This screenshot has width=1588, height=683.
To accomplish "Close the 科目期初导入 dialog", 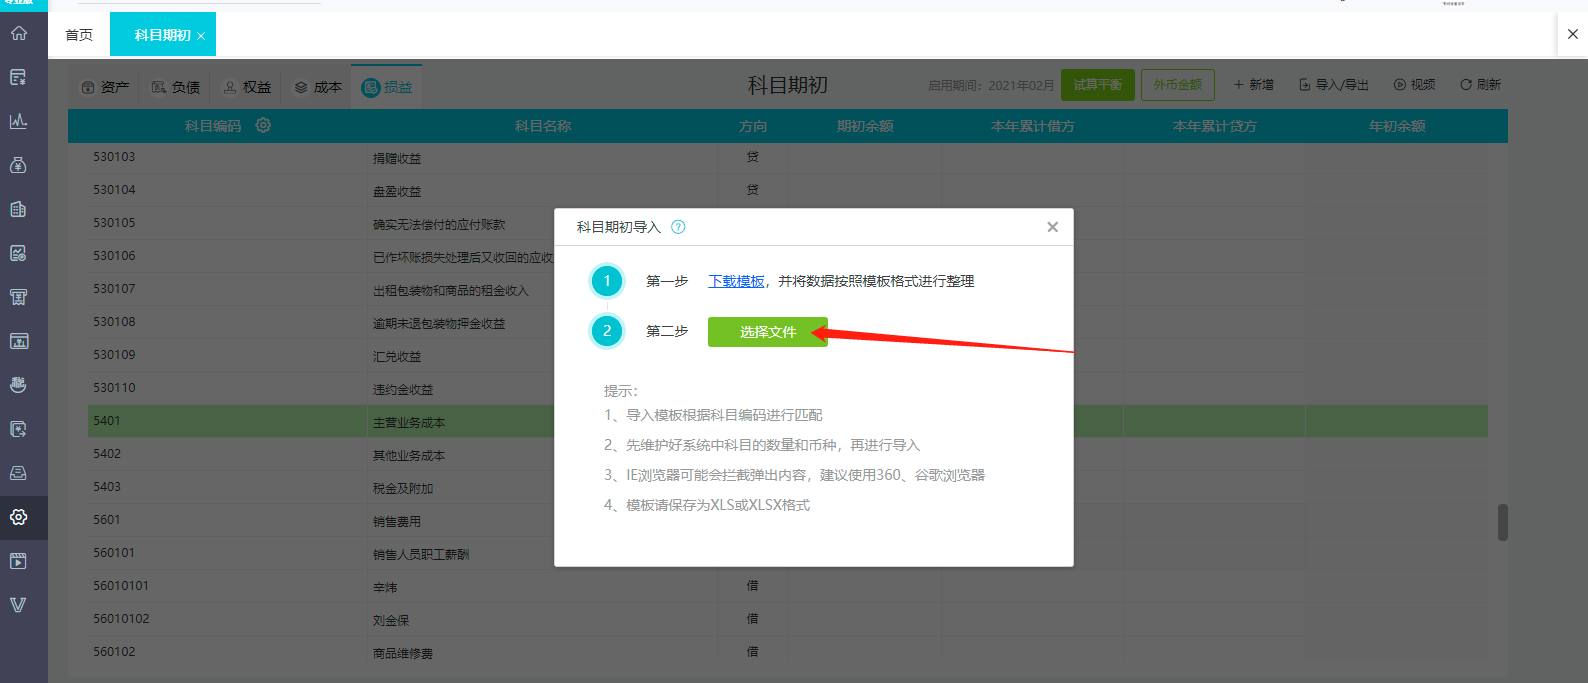I will coord(1052,227).
